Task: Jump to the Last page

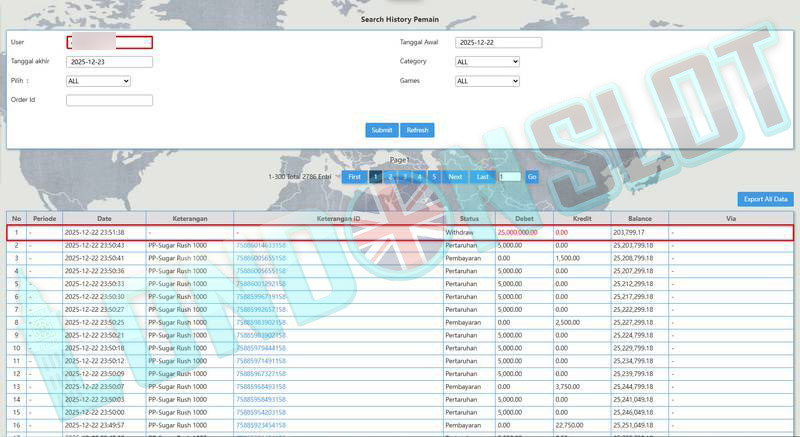Action: [483, 177]
